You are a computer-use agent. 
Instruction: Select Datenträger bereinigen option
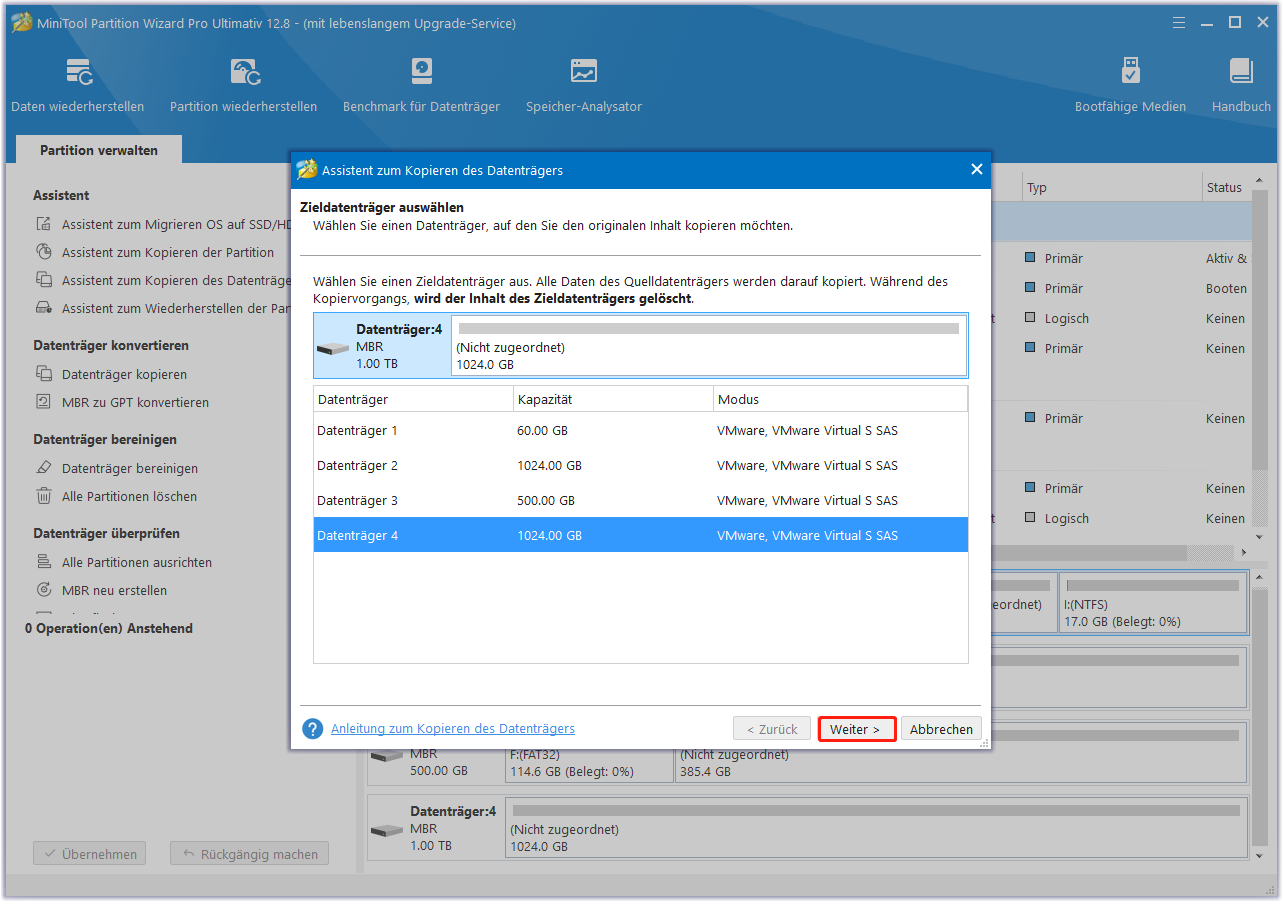pyautogui.click(x=117, y=468)
